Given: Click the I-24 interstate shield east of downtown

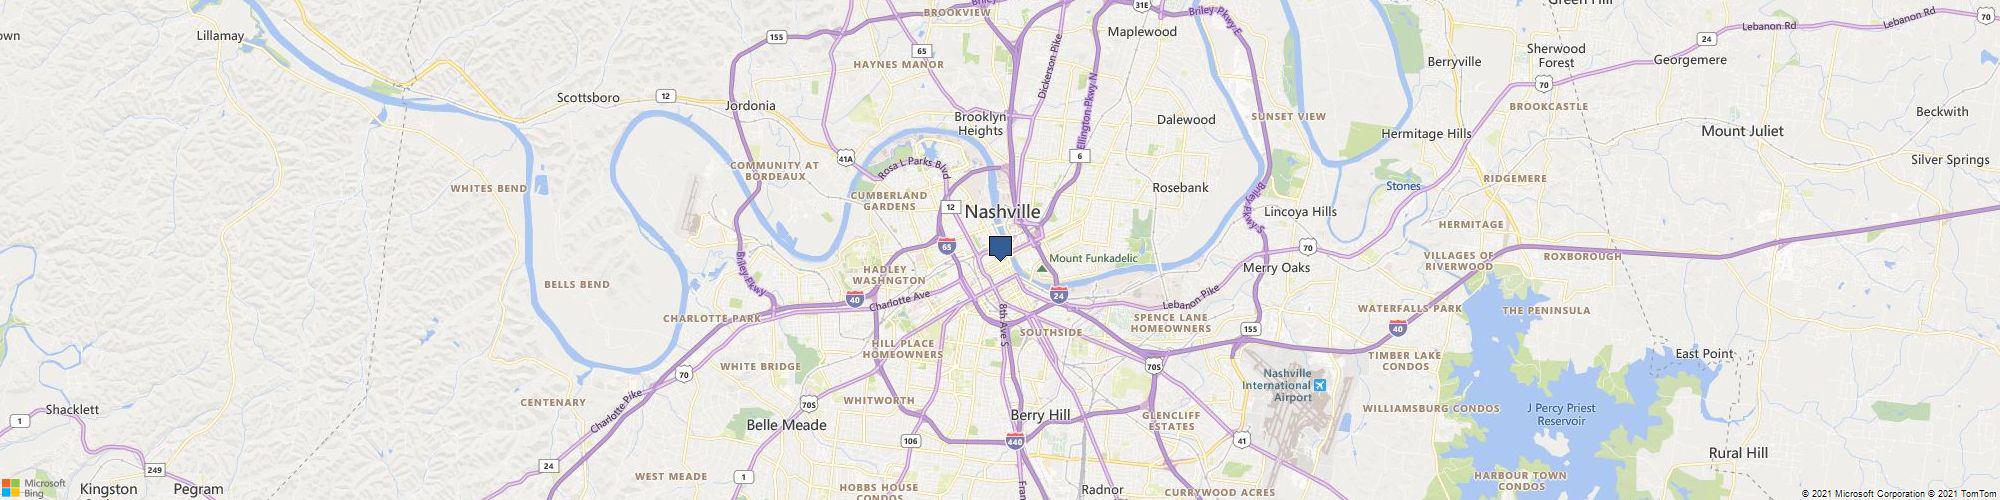Looking at the screenshot, I should click(x=1059, y=294).
